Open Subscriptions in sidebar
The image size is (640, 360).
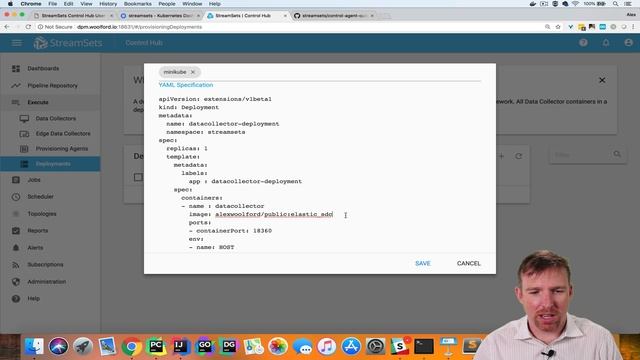[45, 264]
